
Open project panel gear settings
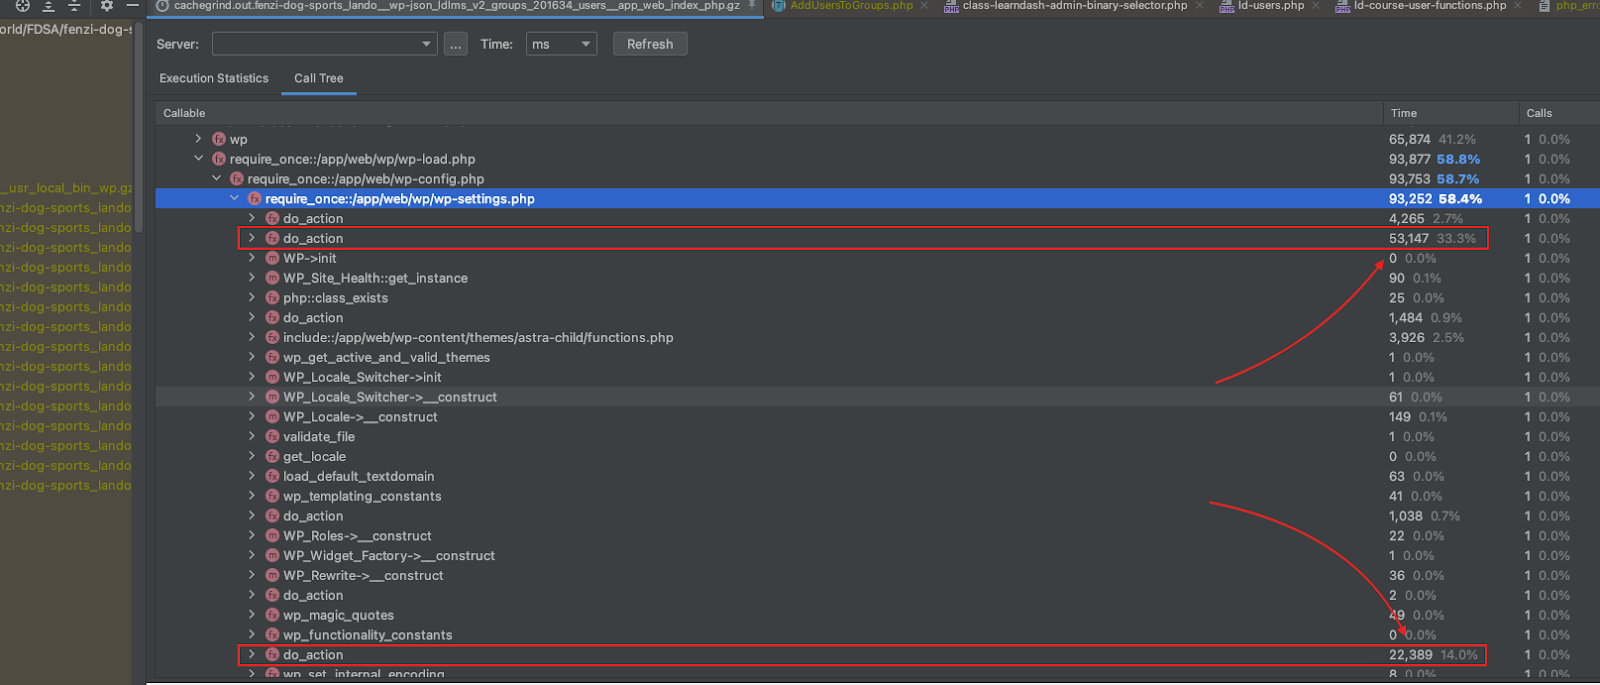[x=106, y=5]
